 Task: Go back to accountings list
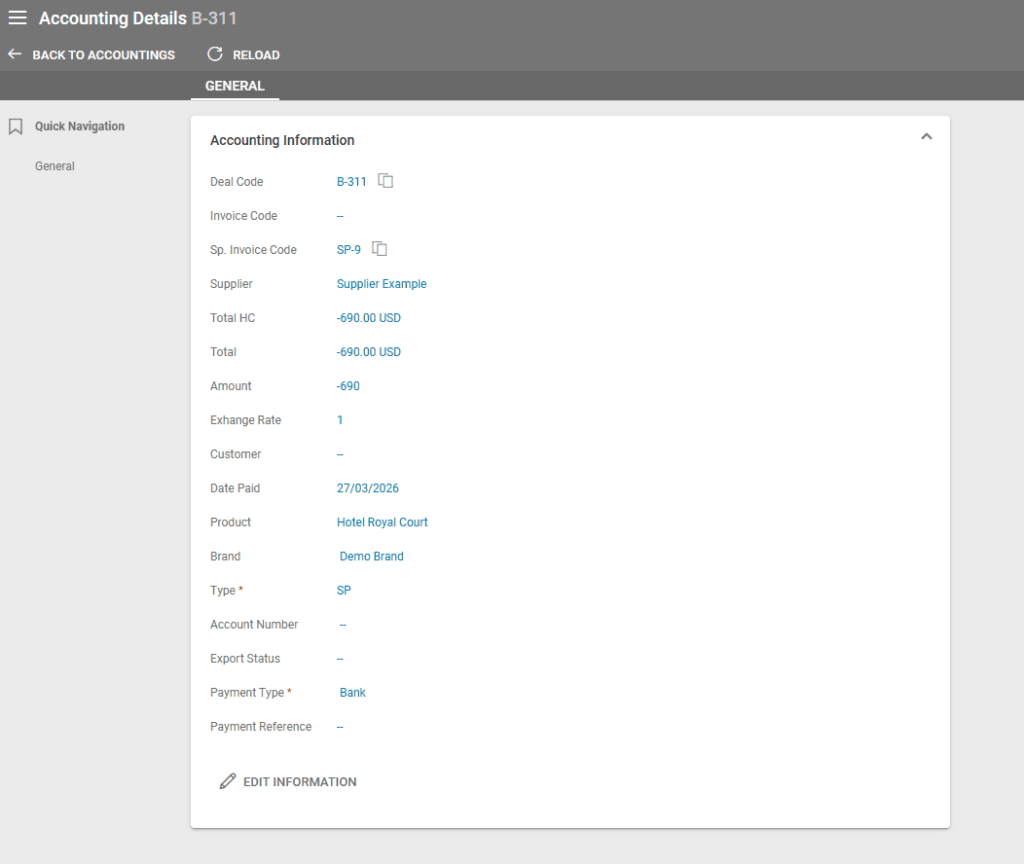click(x=103, y=55)
